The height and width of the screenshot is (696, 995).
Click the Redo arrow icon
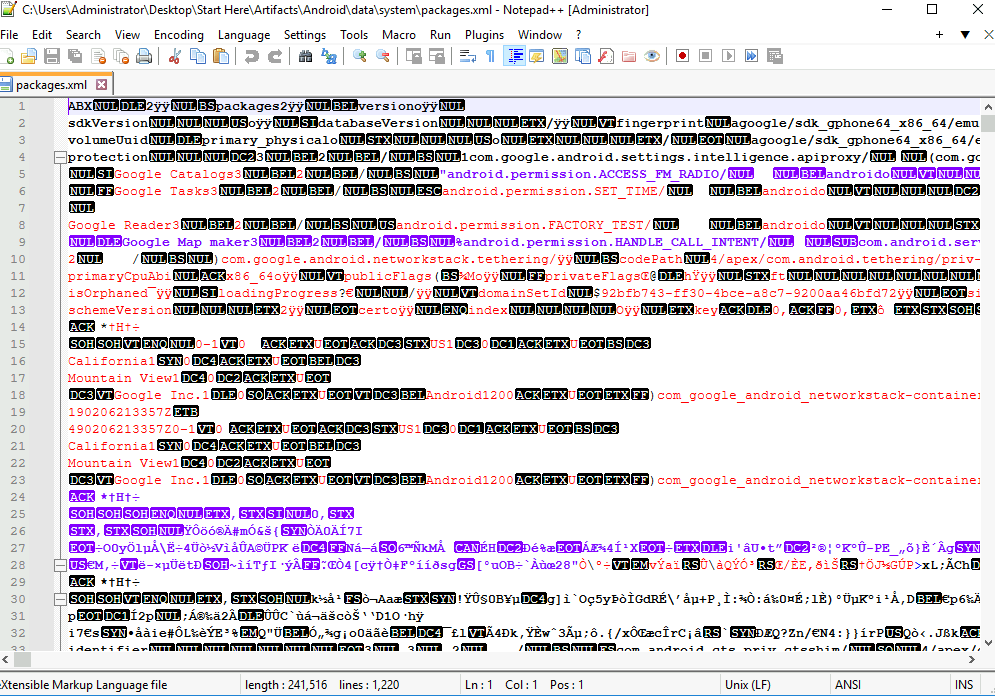point(275,56)
